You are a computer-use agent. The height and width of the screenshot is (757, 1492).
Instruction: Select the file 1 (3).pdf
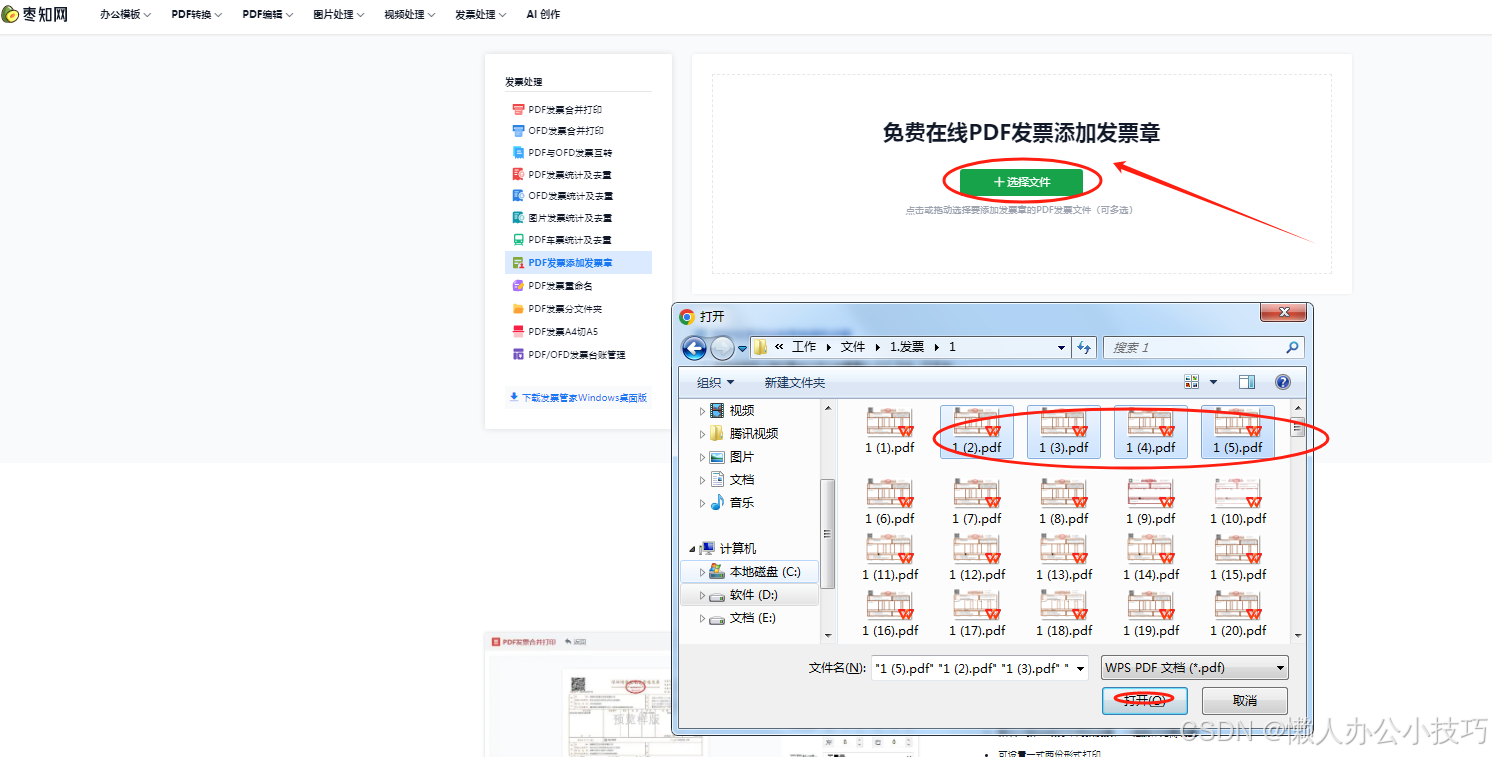click(x=1064, y=431)
